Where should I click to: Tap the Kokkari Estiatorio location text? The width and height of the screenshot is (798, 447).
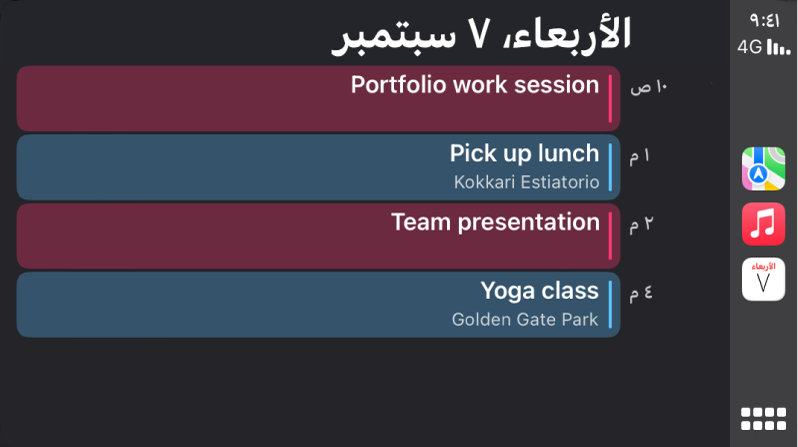(526, 182)
